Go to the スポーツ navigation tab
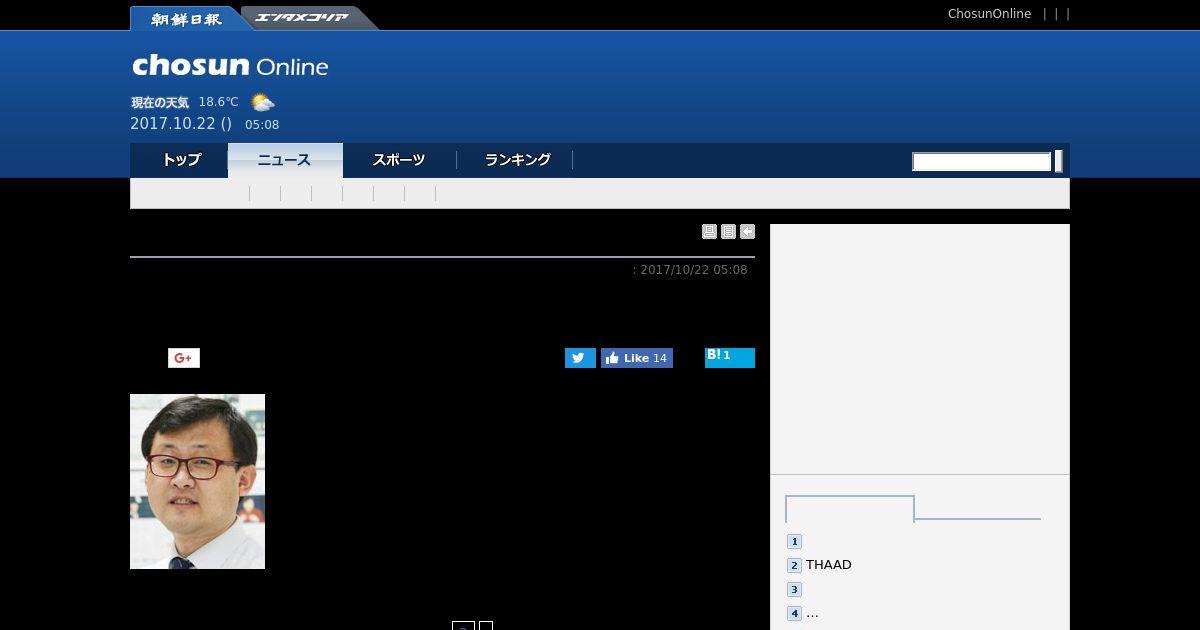This screenshot has height=630, width=1200. tap(399, 160)
